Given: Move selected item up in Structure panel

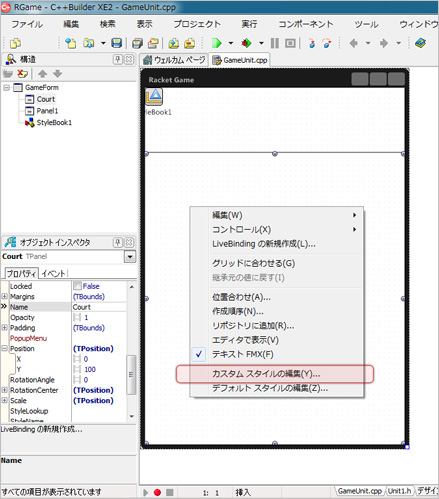Looking at the screenshot, I should 42,74.
